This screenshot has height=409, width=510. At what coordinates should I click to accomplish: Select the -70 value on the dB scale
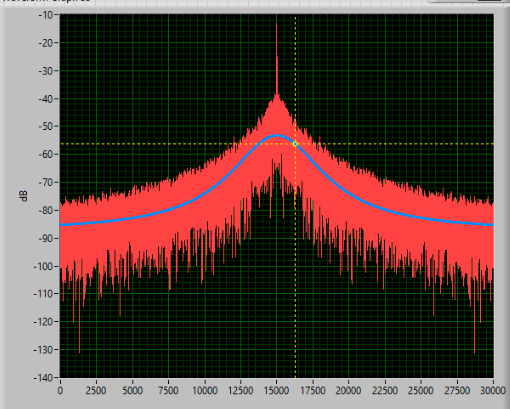(45, 183)
